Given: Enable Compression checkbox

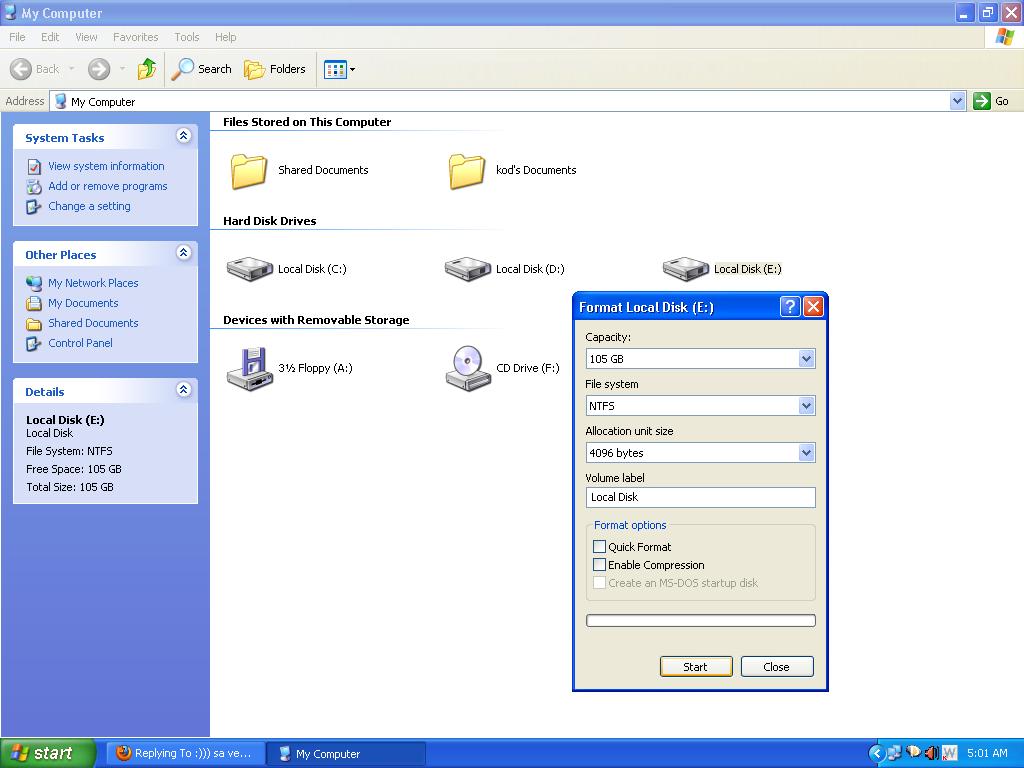Looking at the screenshot, I should click(599, 565).
